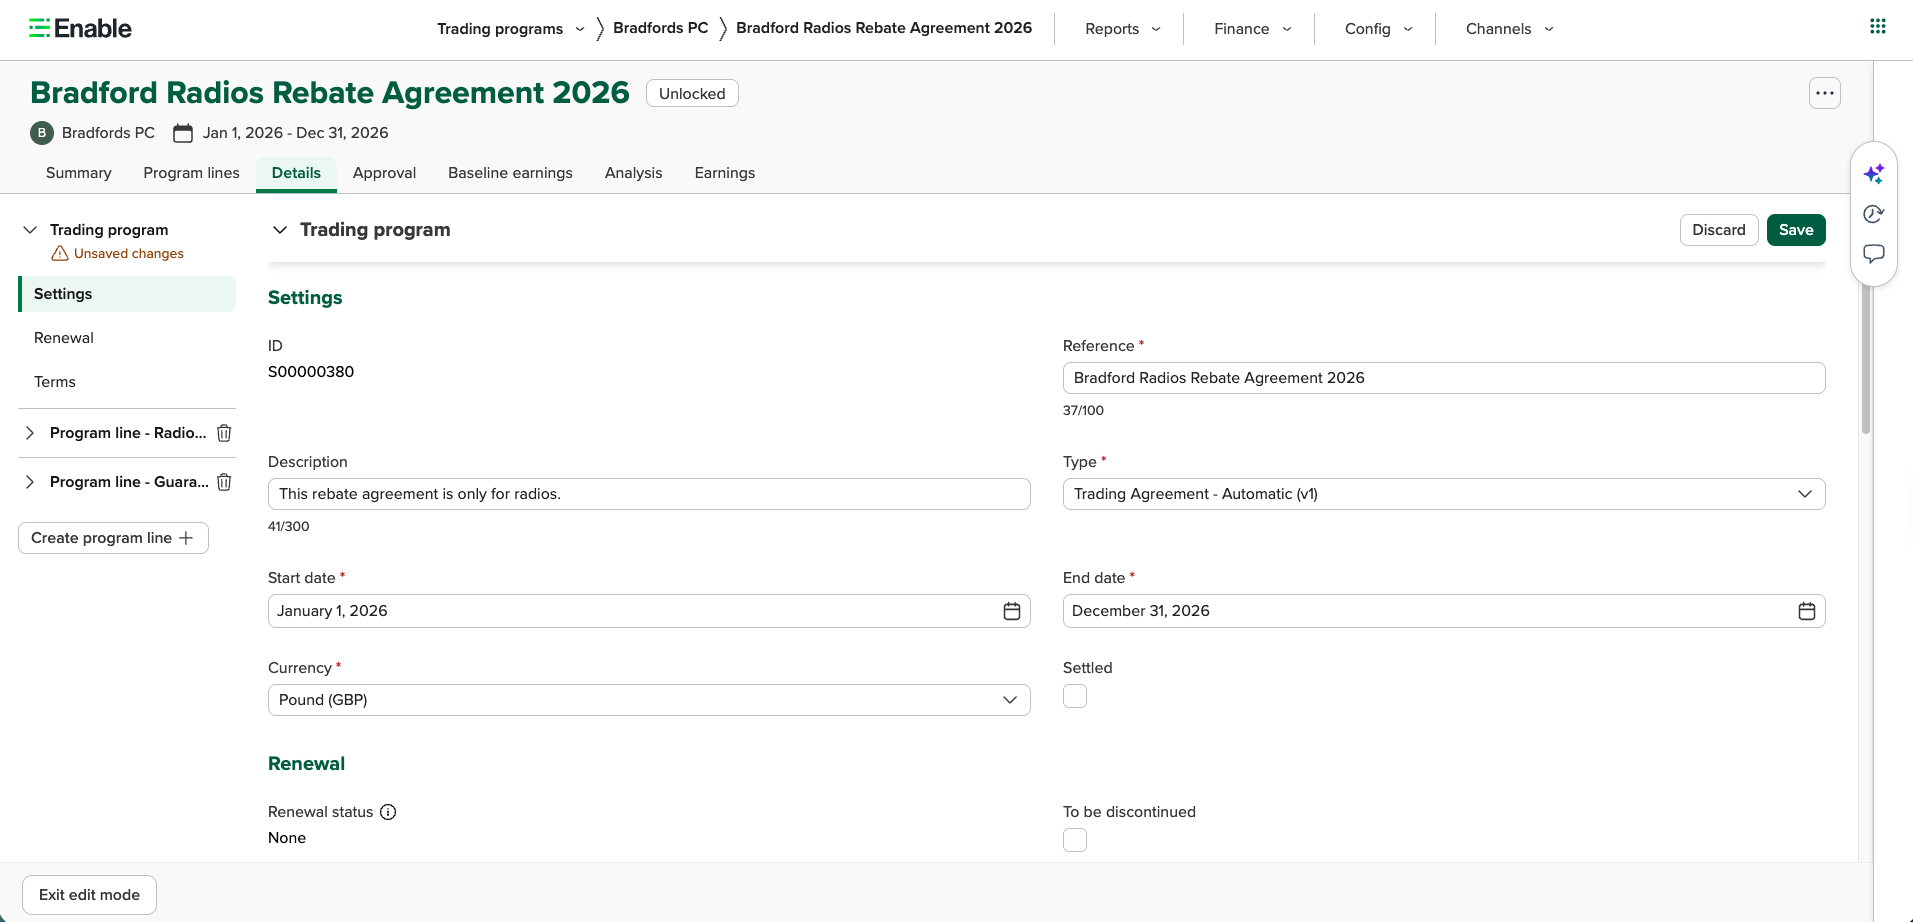Screen dimensions: 1913x922
Task: Switch to the Approval tab
Action: pyautogui.click(x=384, y=173)
